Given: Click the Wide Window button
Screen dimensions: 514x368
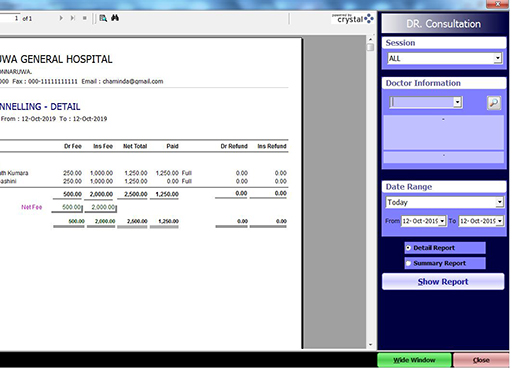Looking at the screenshot, I should [414, 360].
